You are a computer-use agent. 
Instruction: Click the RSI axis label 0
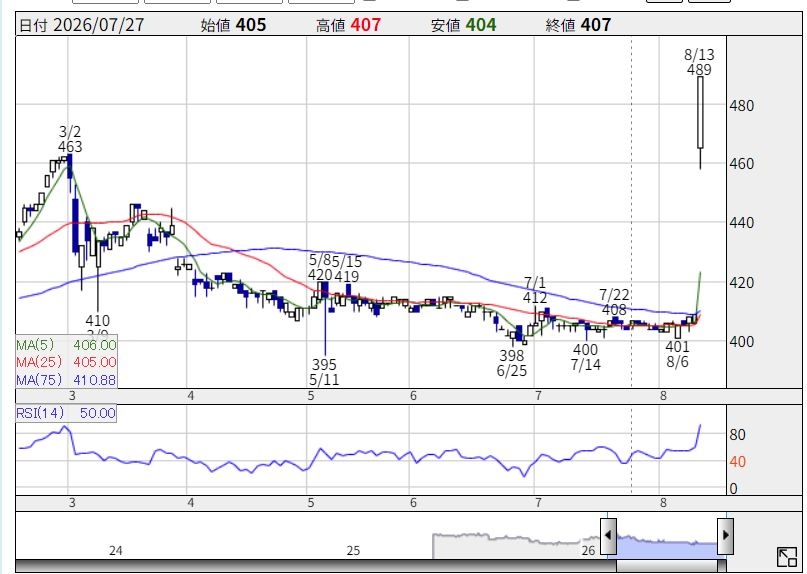click(733, 489)
